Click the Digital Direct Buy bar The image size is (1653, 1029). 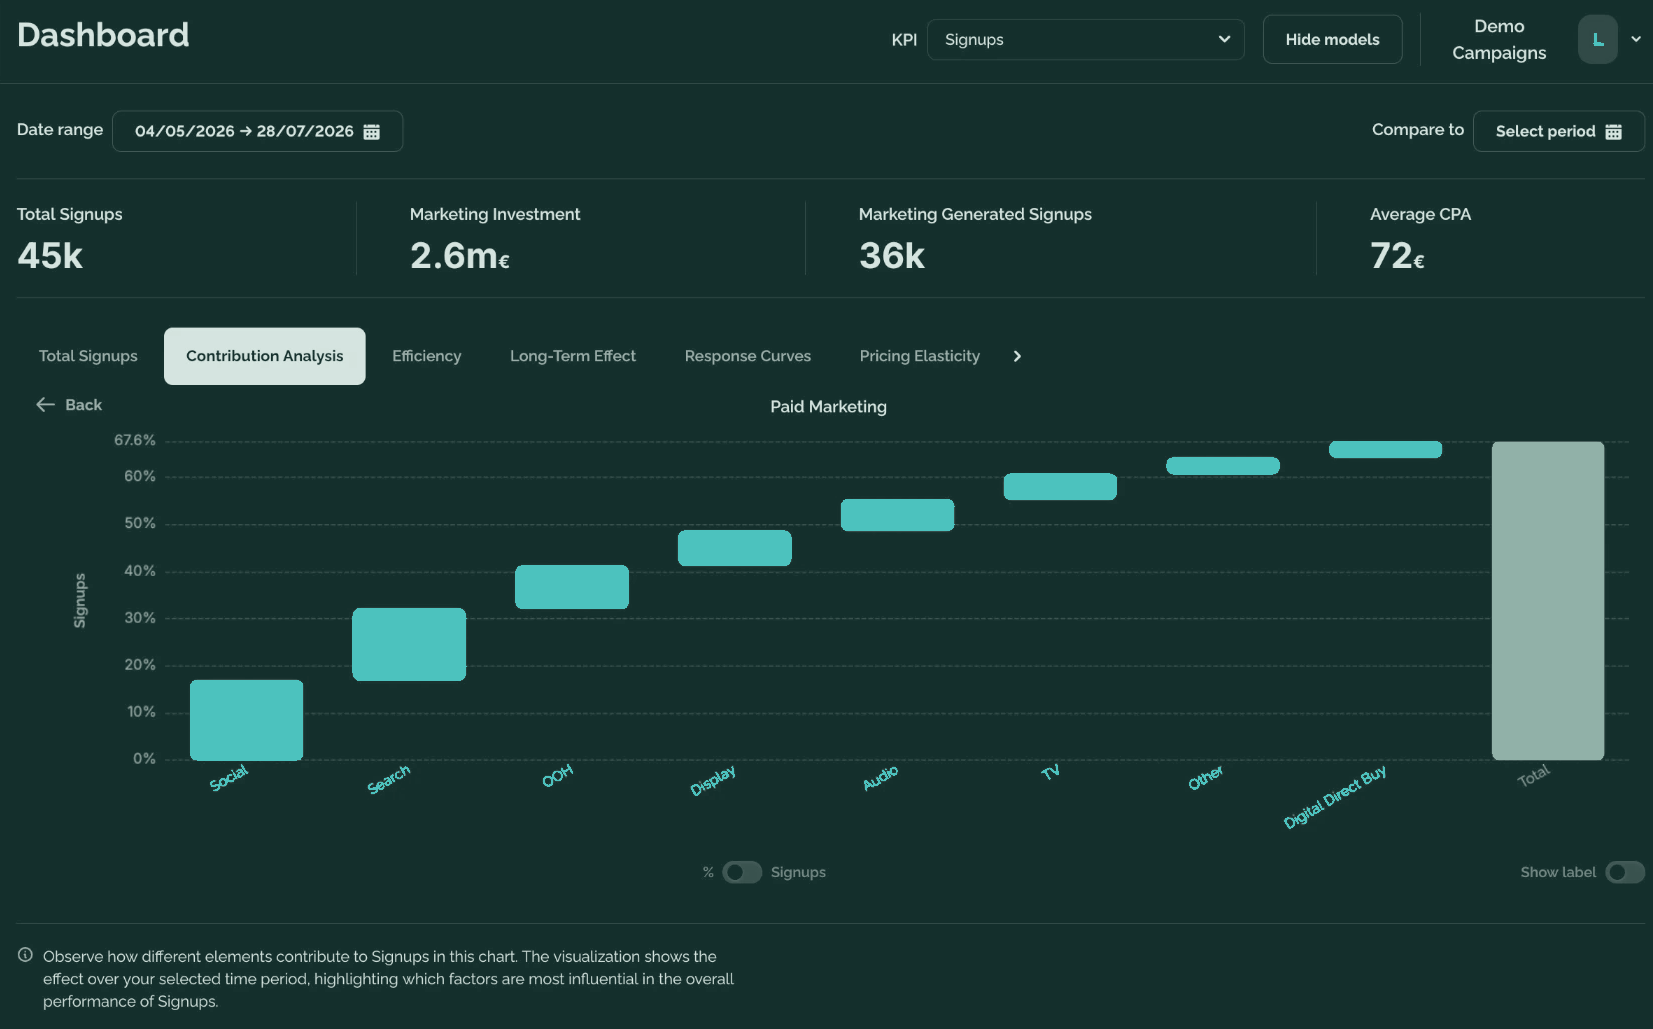tap(1385, 450)
